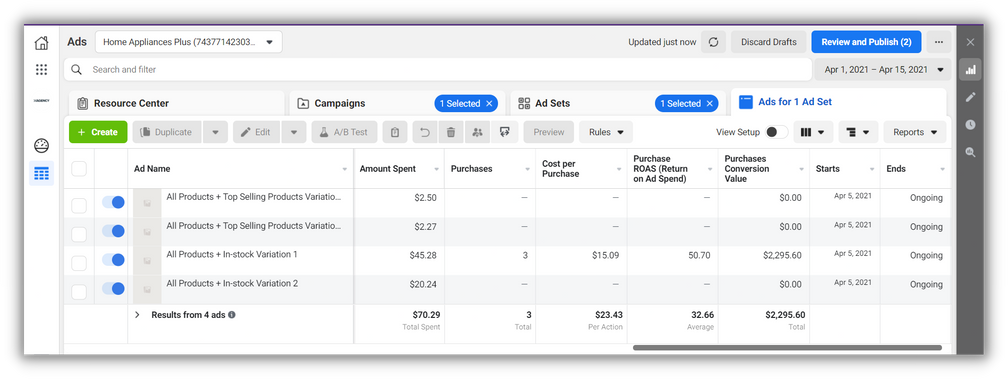Open the home icon in left sidebar
This screenshot has width=1008, height=379.
41,43
